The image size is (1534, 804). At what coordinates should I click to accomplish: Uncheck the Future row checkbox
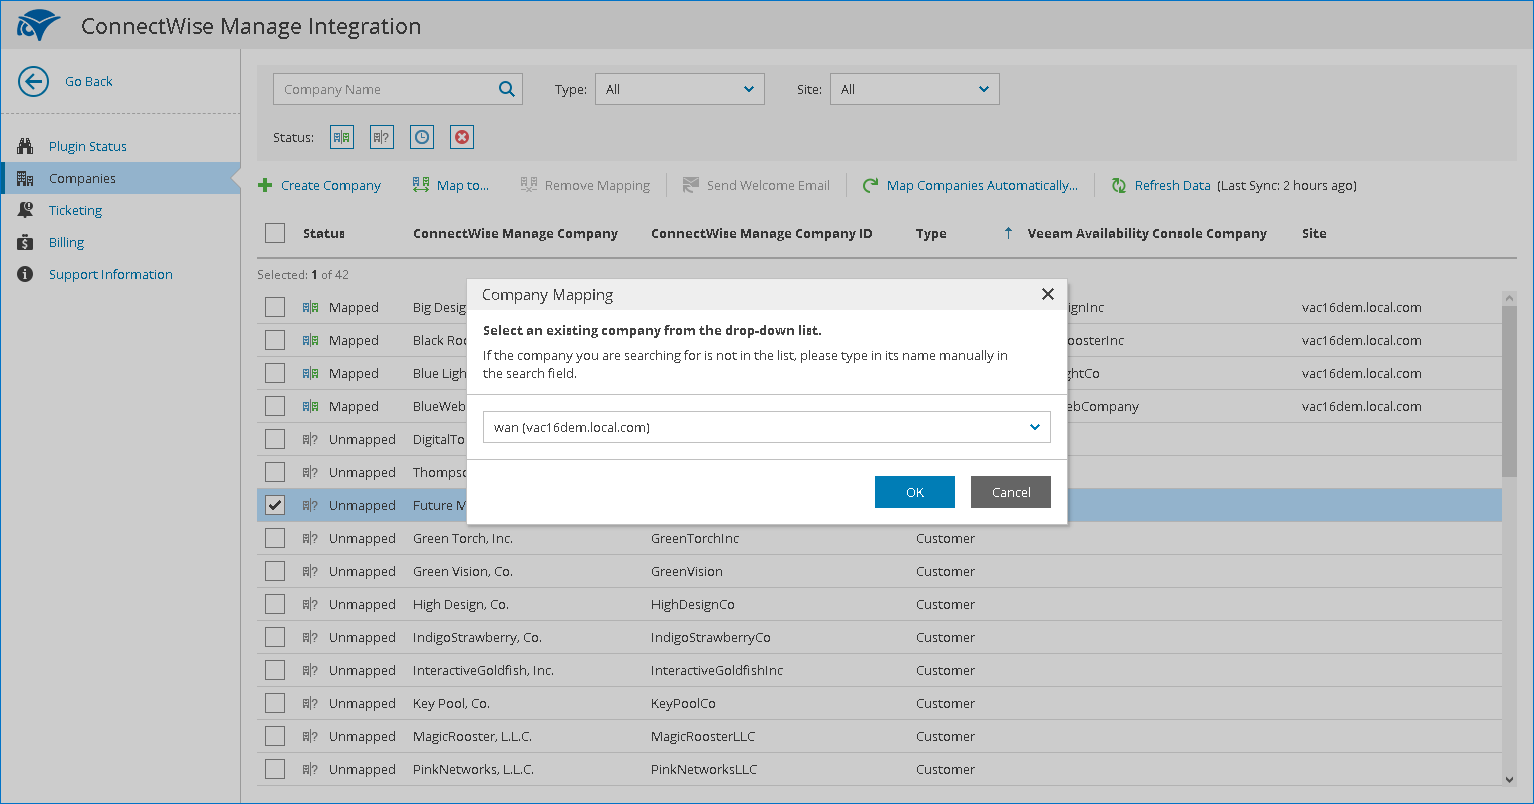coord(275,505)
